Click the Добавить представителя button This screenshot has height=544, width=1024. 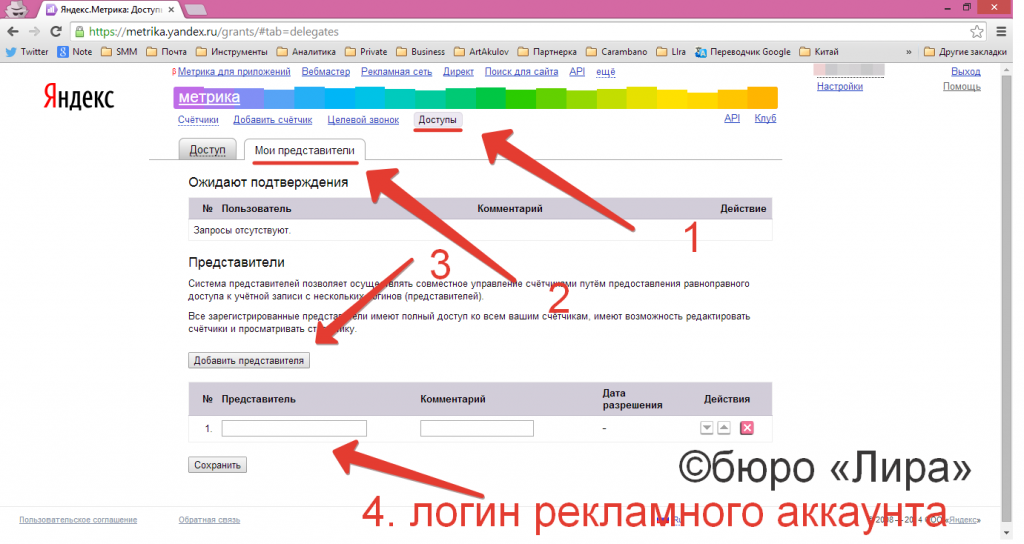coord(249,360)
